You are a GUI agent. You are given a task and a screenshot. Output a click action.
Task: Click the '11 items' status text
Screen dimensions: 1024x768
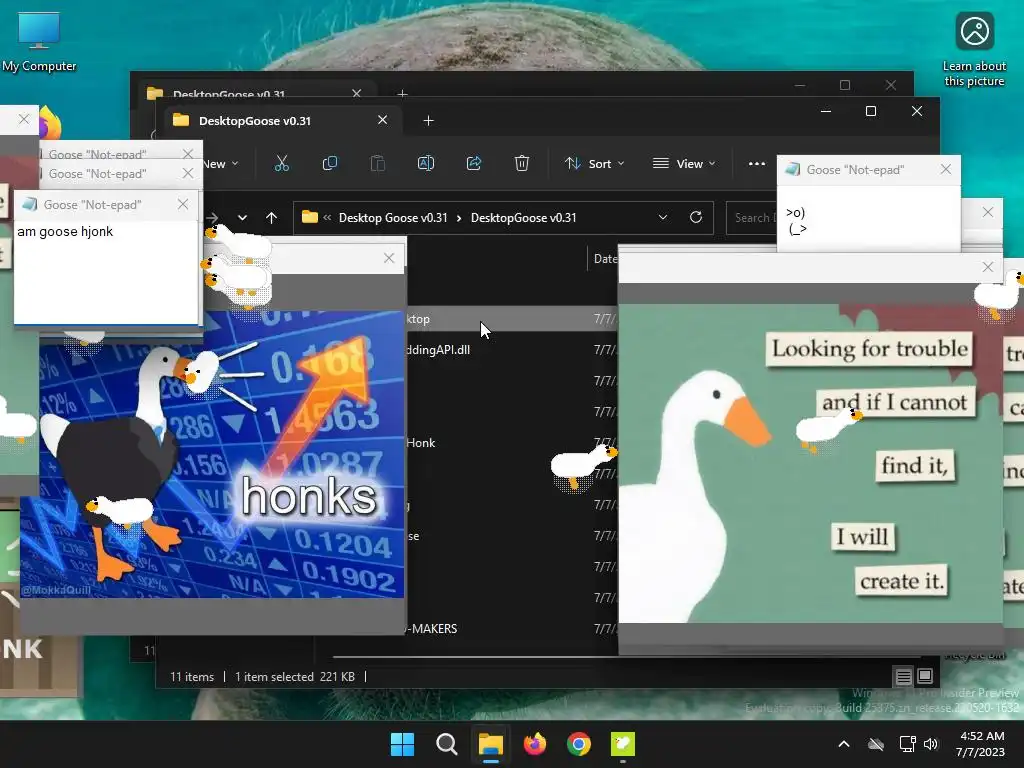click(192, 677)
